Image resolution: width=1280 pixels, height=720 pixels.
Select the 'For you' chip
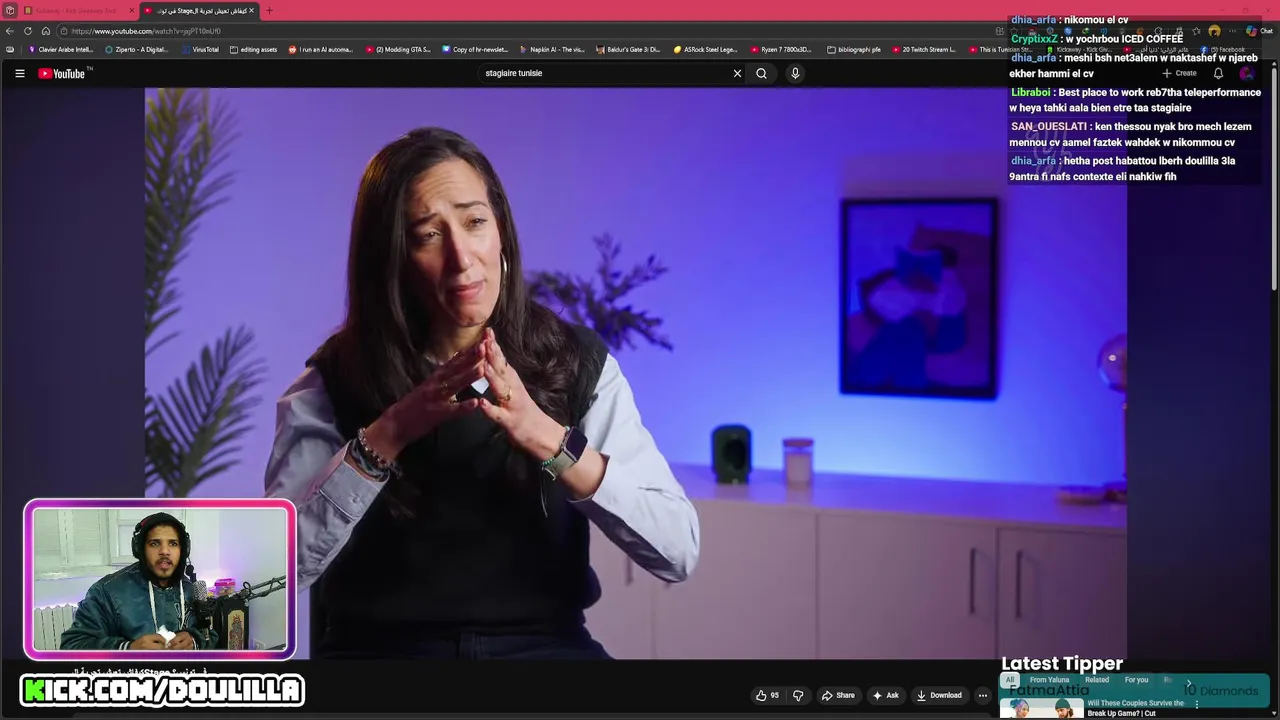[1136, 680]
